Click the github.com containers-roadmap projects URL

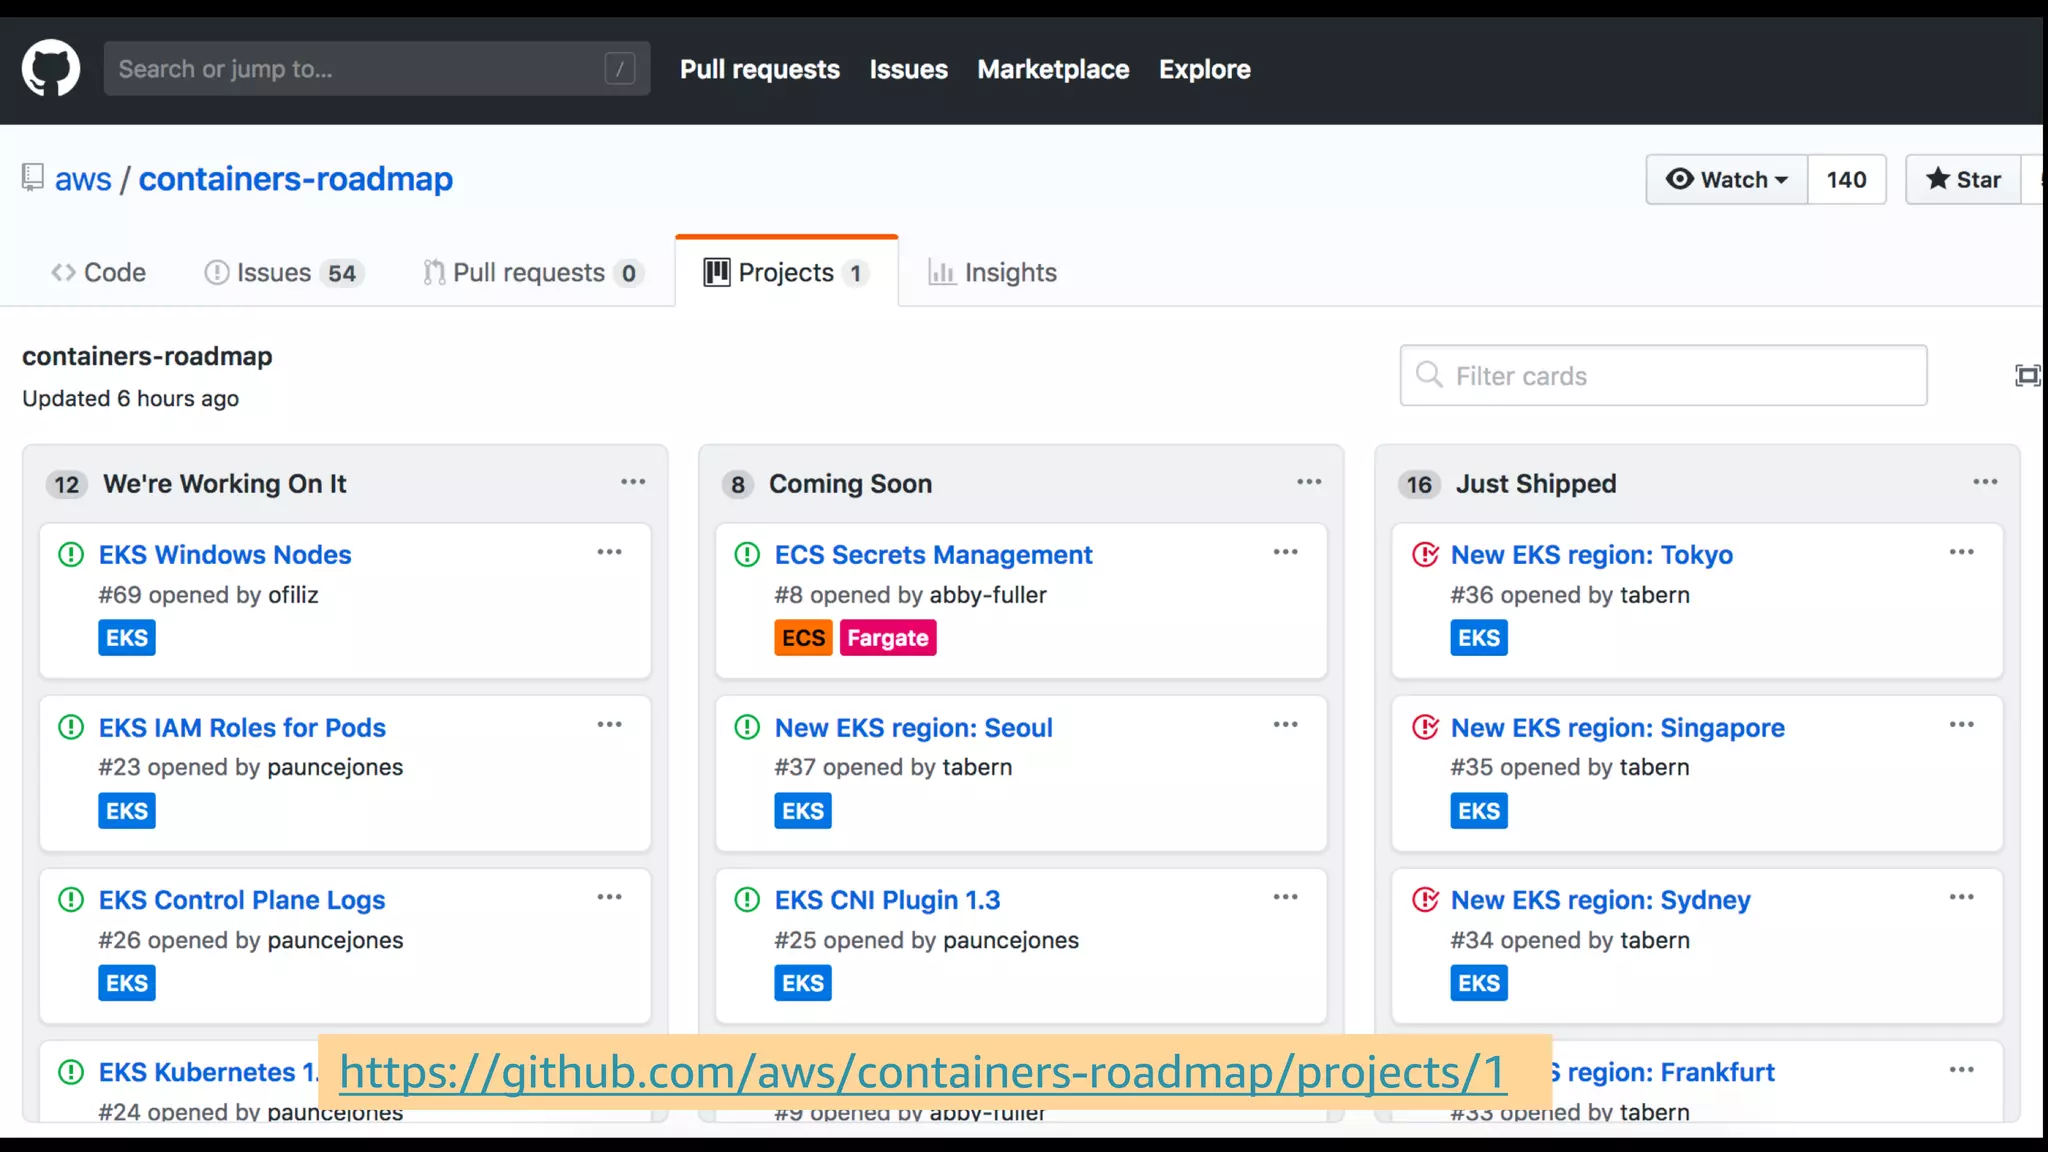(922, 1072)
